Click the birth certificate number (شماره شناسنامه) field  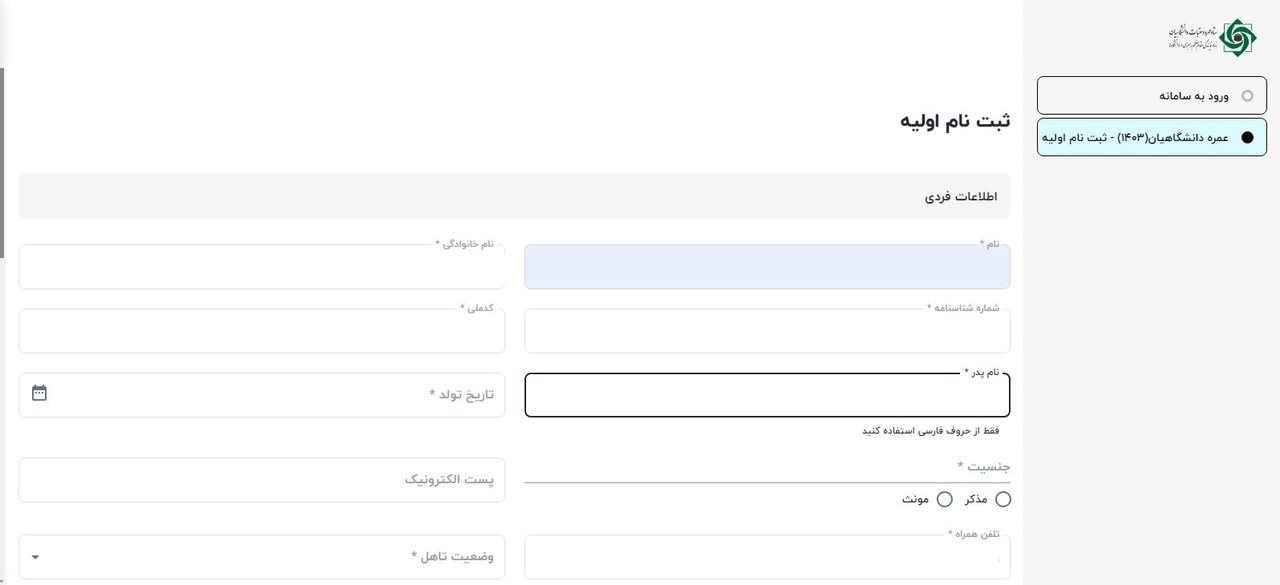(x=767, y=330)
